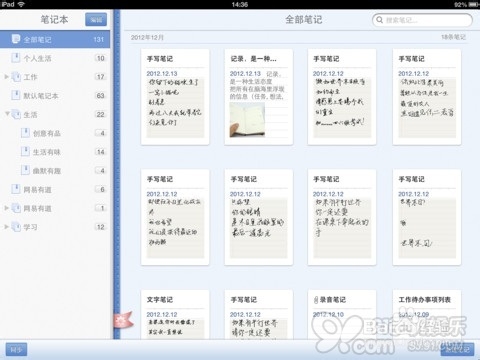Open handwritten note starting 如果有平行世界 in second row
This screenshot has width=480, height=360.
pos(342,217)
